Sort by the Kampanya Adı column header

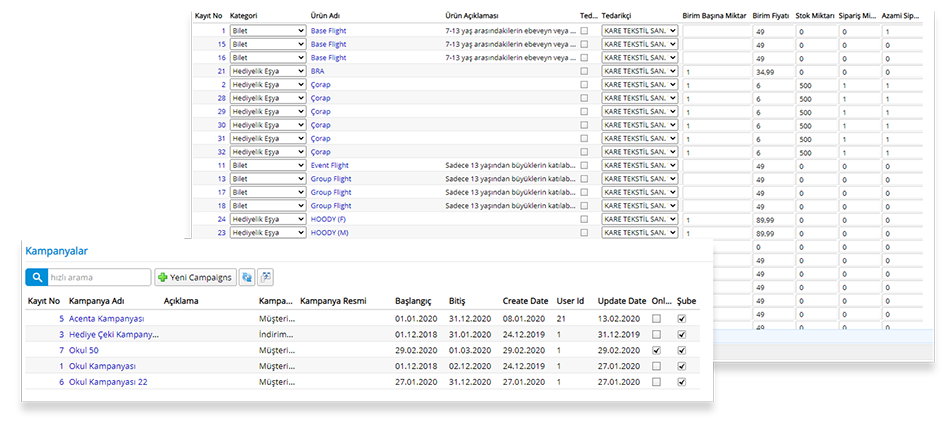pos(97,300)
